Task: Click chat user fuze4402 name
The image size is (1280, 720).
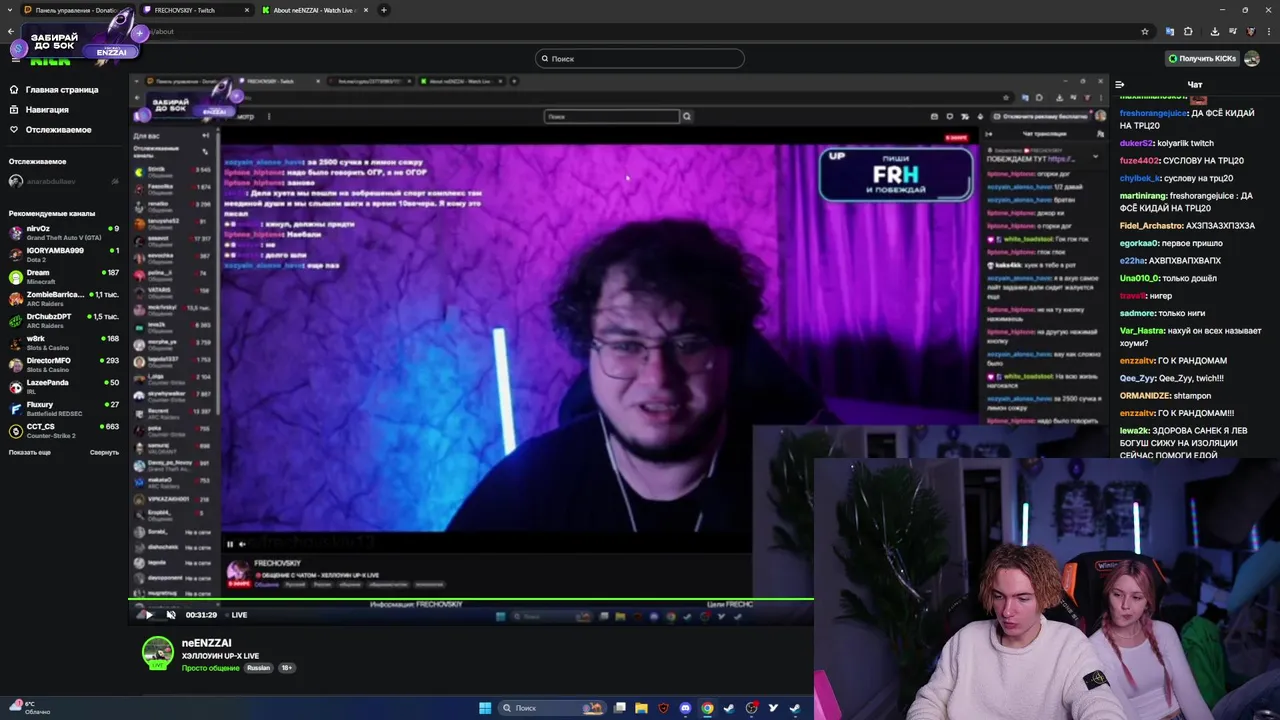Action: coord(1139,161)
